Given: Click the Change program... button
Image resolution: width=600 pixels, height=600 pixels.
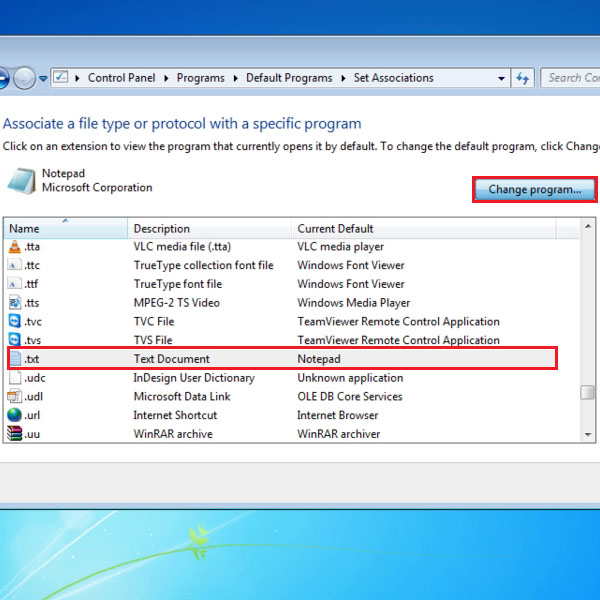Looking at the screenshot, I should click(535, 189).
